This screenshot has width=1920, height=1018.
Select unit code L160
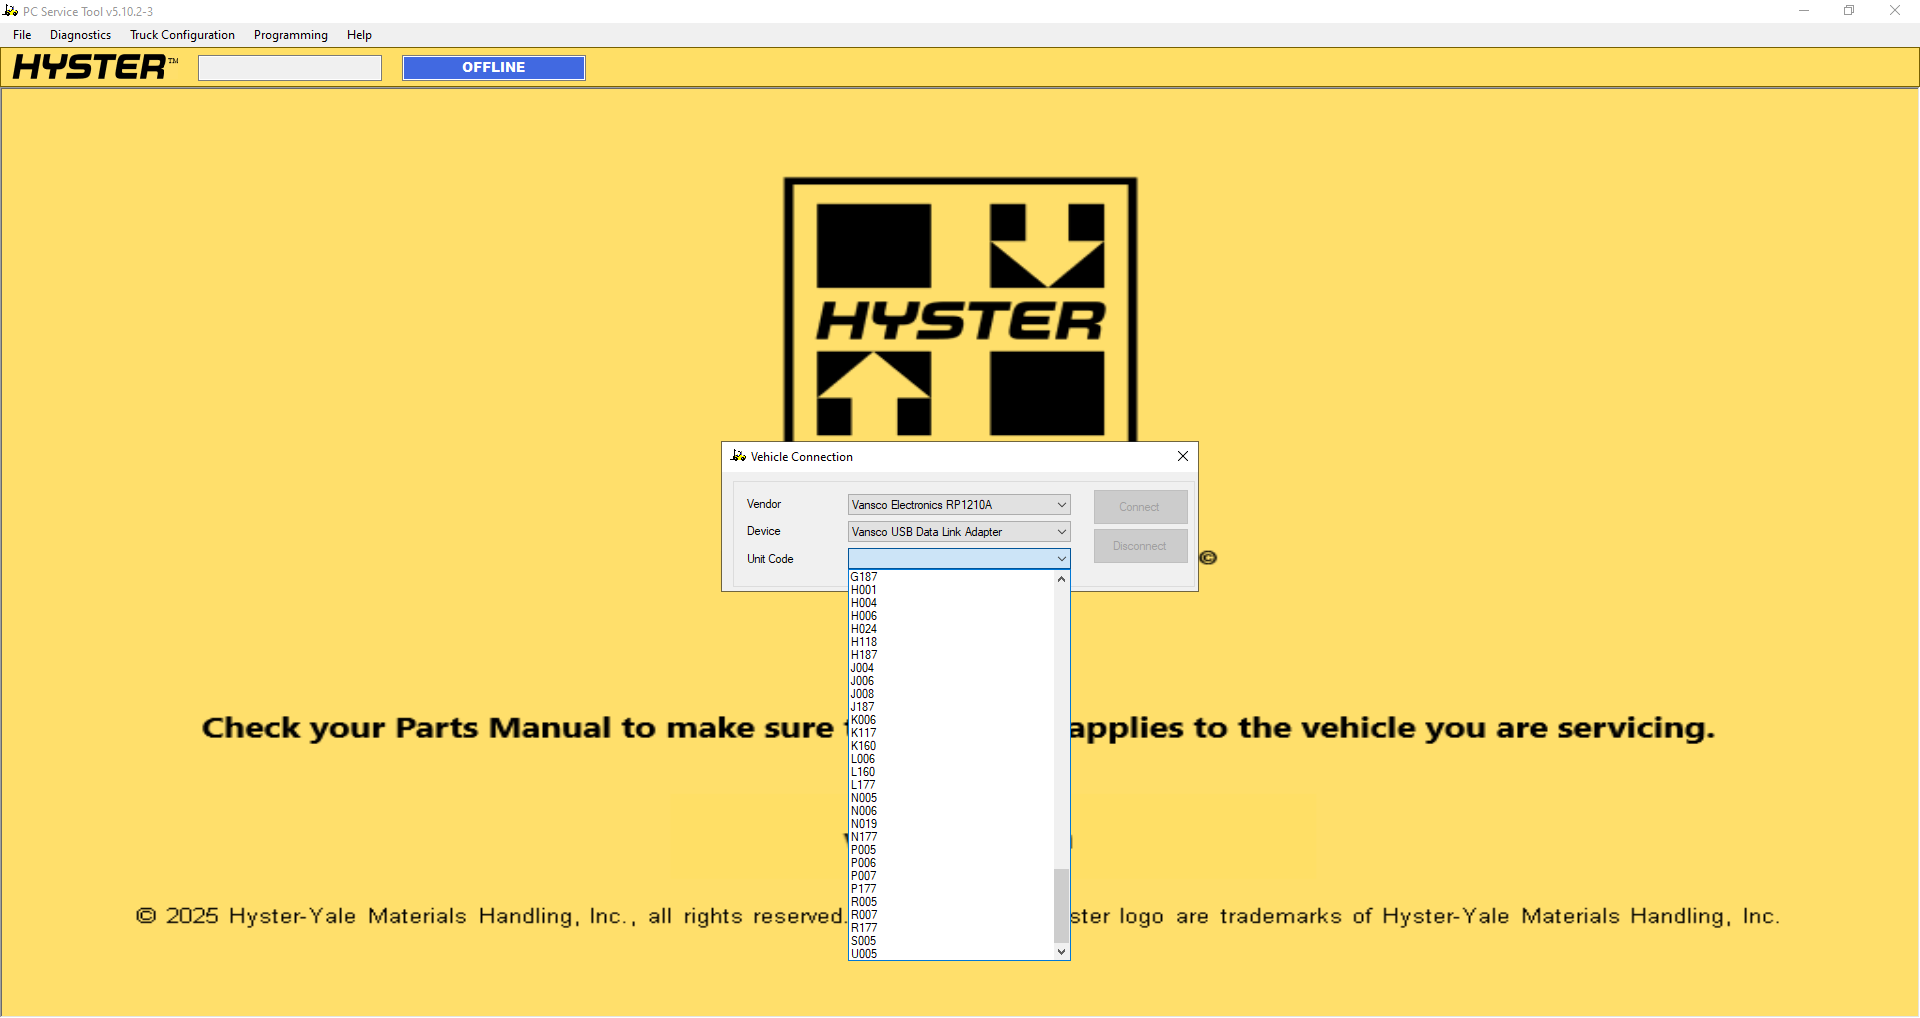tap(951, 772)
